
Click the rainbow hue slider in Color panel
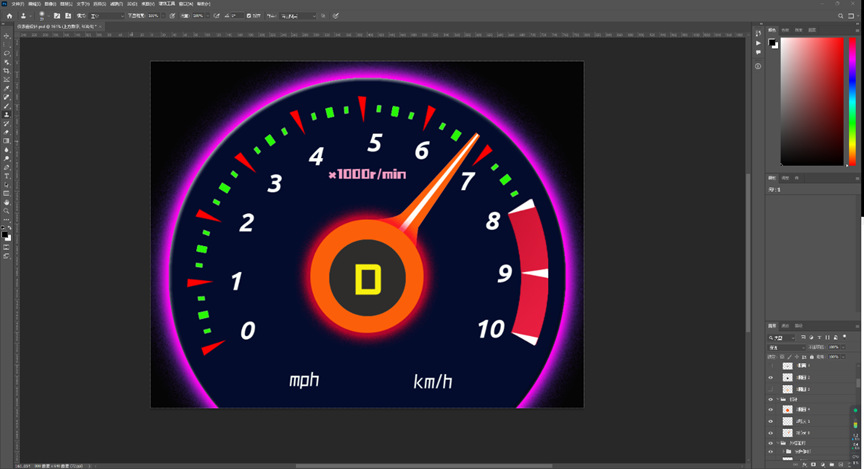pos(852,101)
